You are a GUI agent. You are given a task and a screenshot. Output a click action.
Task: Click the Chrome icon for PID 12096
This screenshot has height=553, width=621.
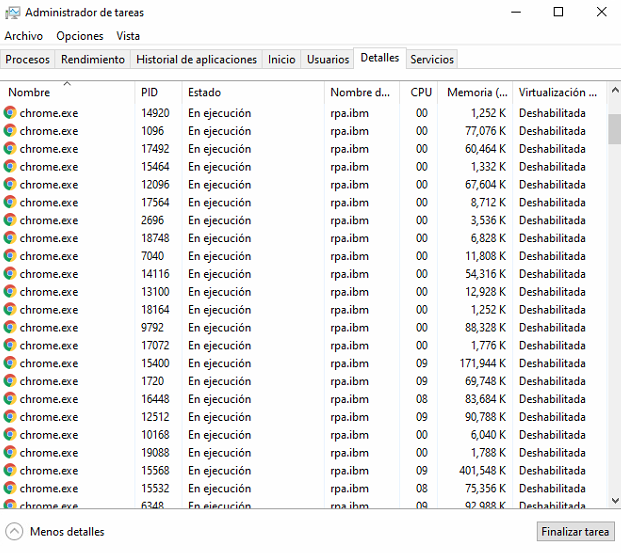[10, 184]
